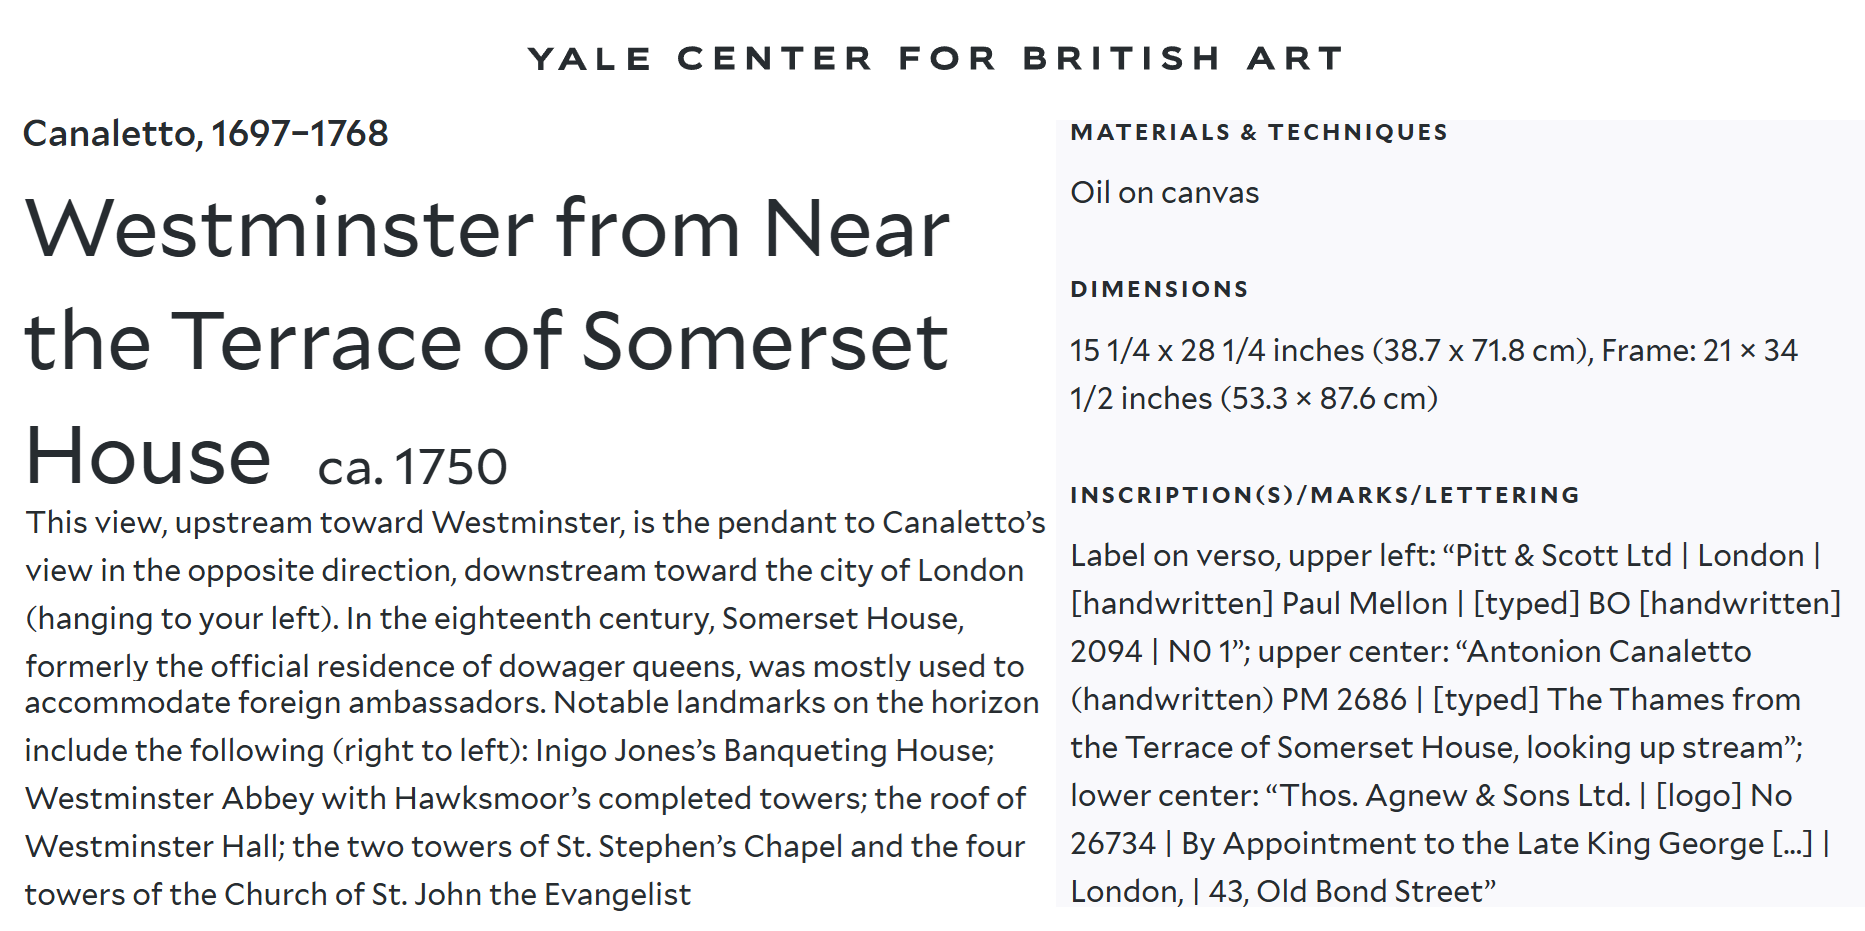Viewport: 1865px width, 931px height.
Task: Click the dimensions value starting '15 1/4 x 28 1/4 inches'
Action: [1433, 374]
